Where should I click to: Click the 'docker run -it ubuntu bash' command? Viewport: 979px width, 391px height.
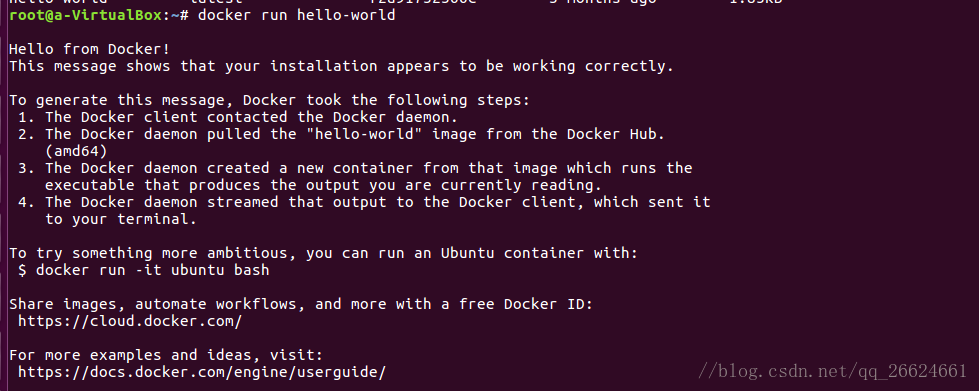click(x=152, y=270)
